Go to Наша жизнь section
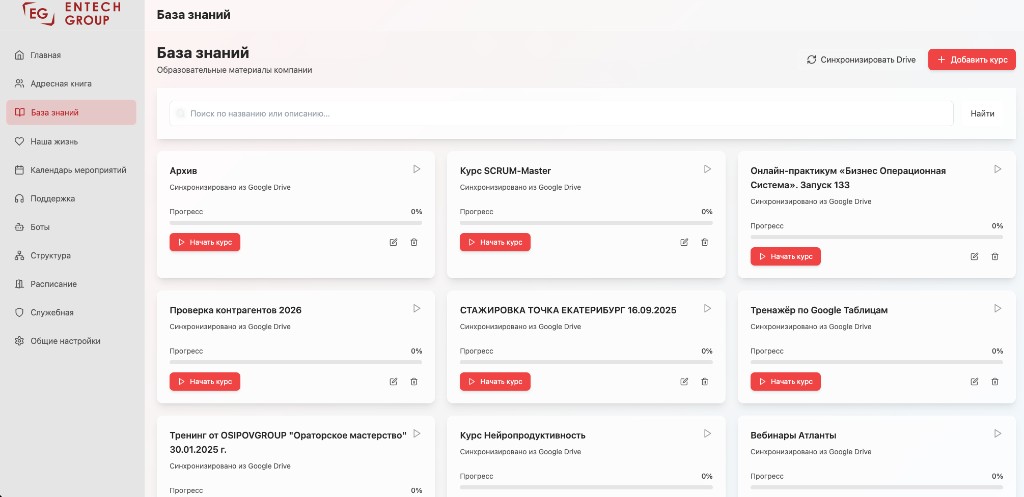Image resolution: width=1024 pixels, height=497 pixels. point(71,141)
